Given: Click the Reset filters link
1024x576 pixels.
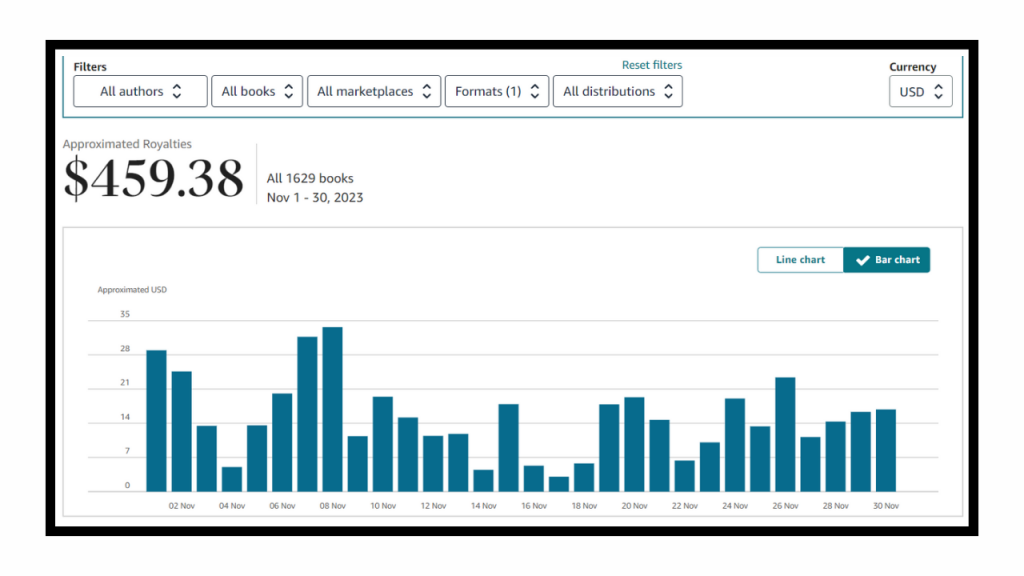Looking at the screenshot, I should (x=652, y=65).
